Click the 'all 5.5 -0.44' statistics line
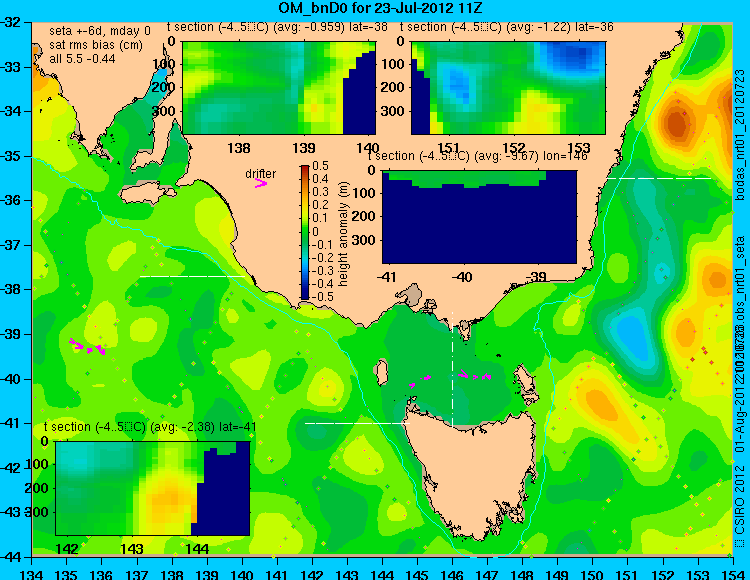The image size is (750, 580). click(82, 59)
